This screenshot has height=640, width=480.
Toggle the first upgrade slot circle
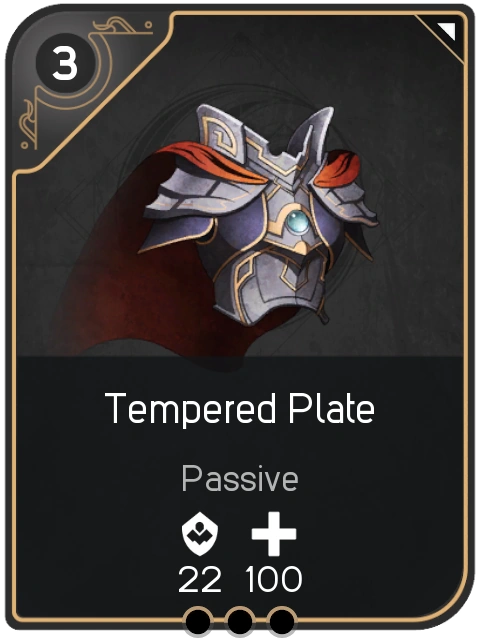(x=198, y=622)
